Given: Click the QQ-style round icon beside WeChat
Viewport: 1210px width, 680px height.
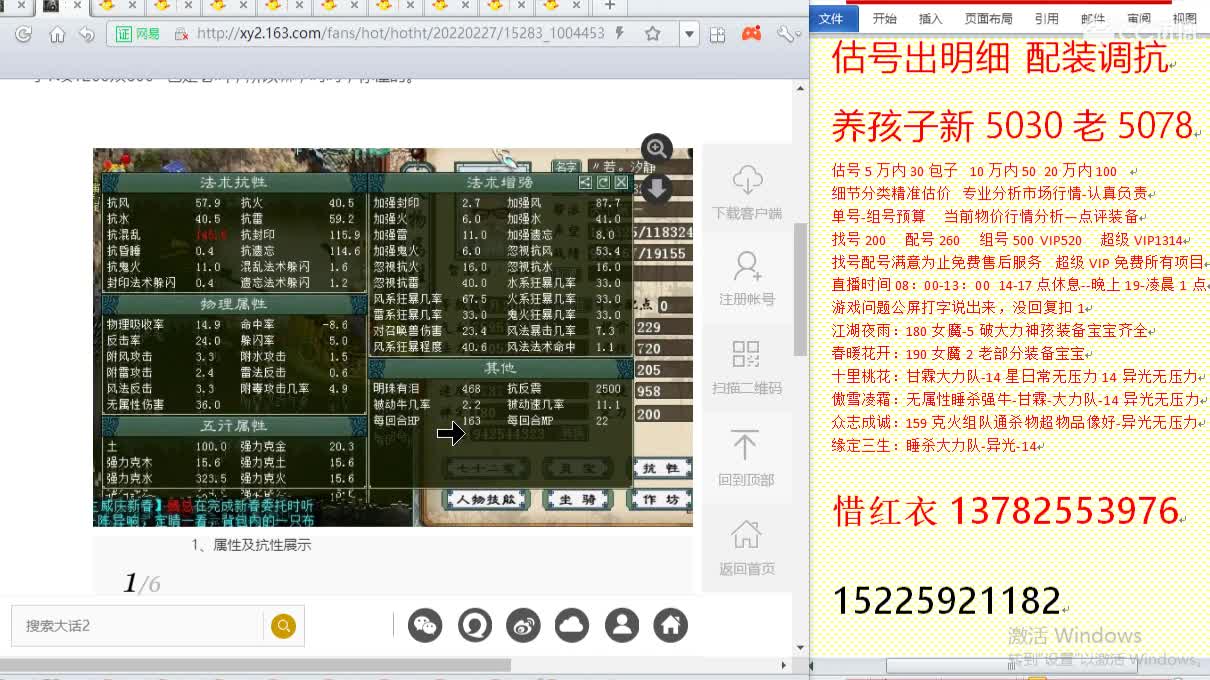Looking at the screenshot, I should [475, 626].
